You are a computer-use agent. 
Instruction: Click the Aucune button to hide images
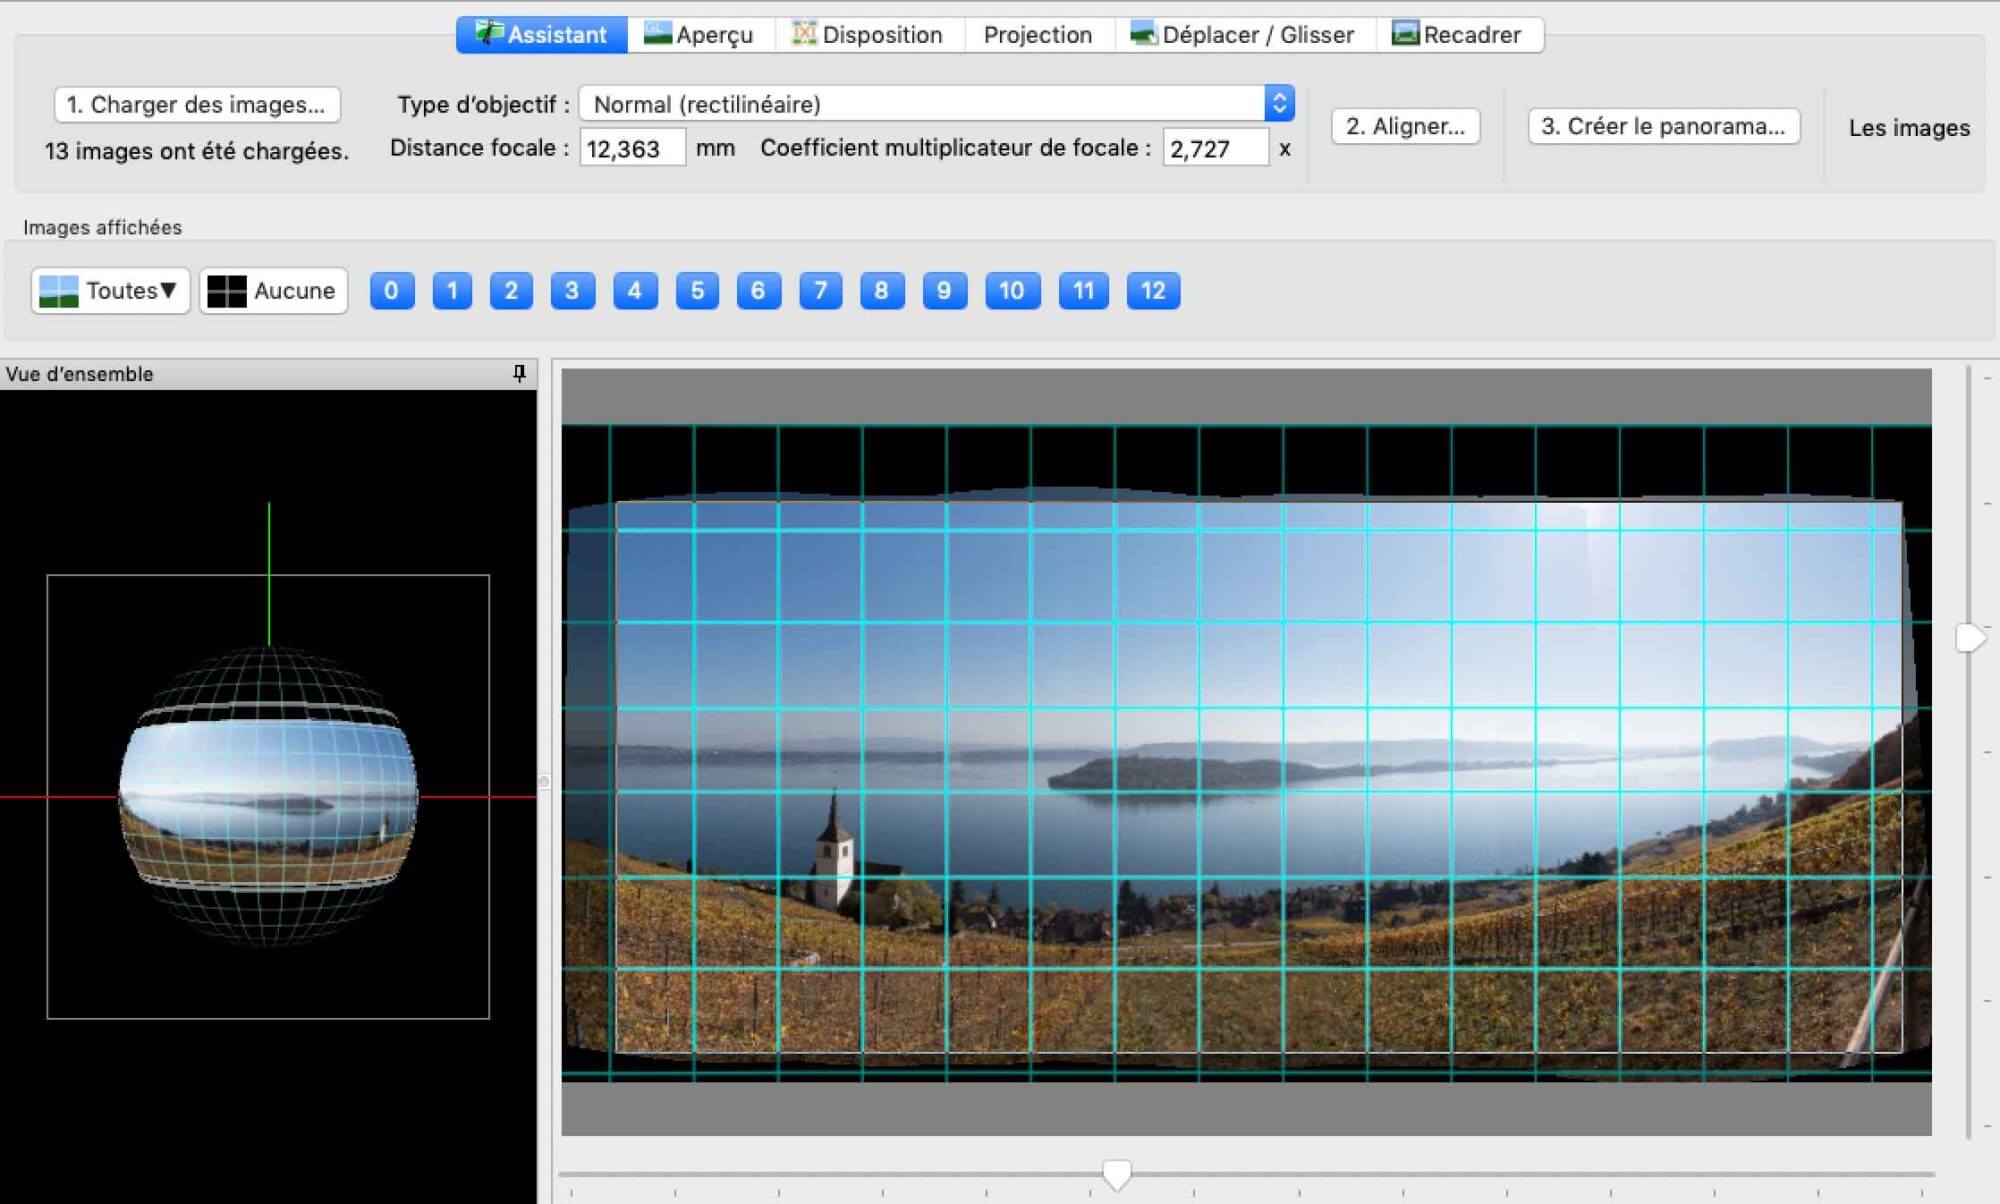273,291
